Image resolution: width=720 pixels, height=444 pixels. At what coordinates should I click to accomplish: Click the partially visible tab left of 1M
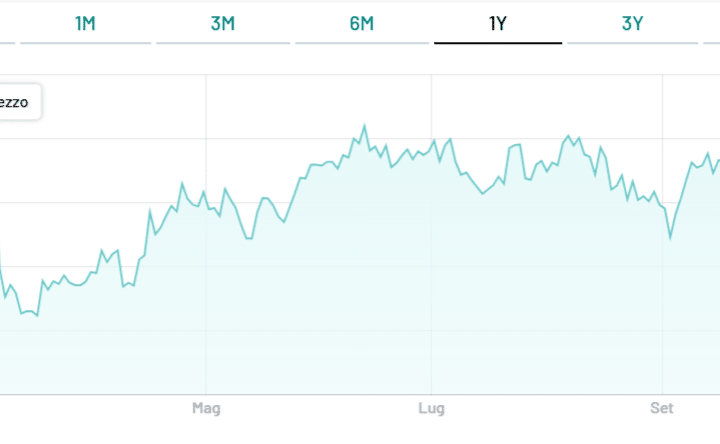[x=6, y=24]
